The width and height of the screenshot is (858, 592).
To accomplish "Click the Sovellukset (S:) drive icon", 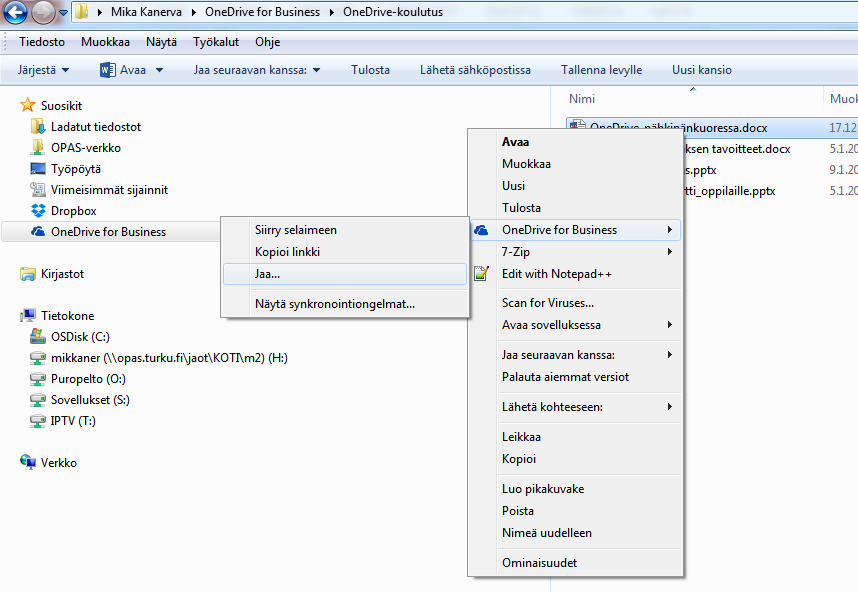I will click(38, 400).
